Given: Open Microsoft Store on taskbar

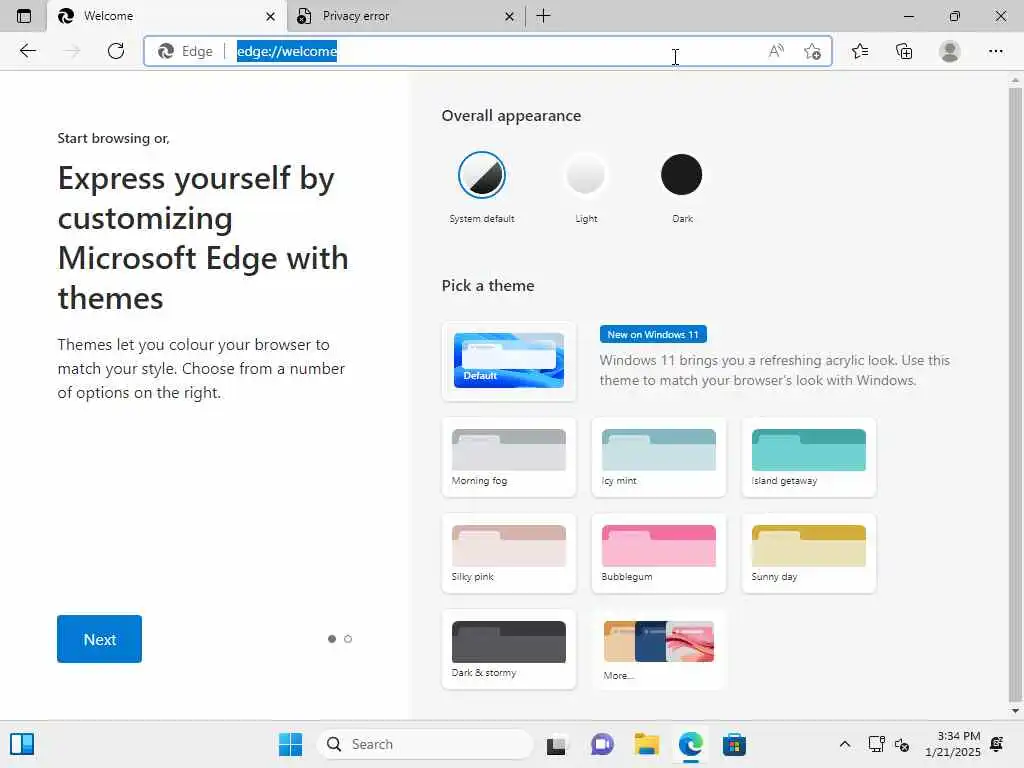Looking at the screenshot, I should coord(734,744).
